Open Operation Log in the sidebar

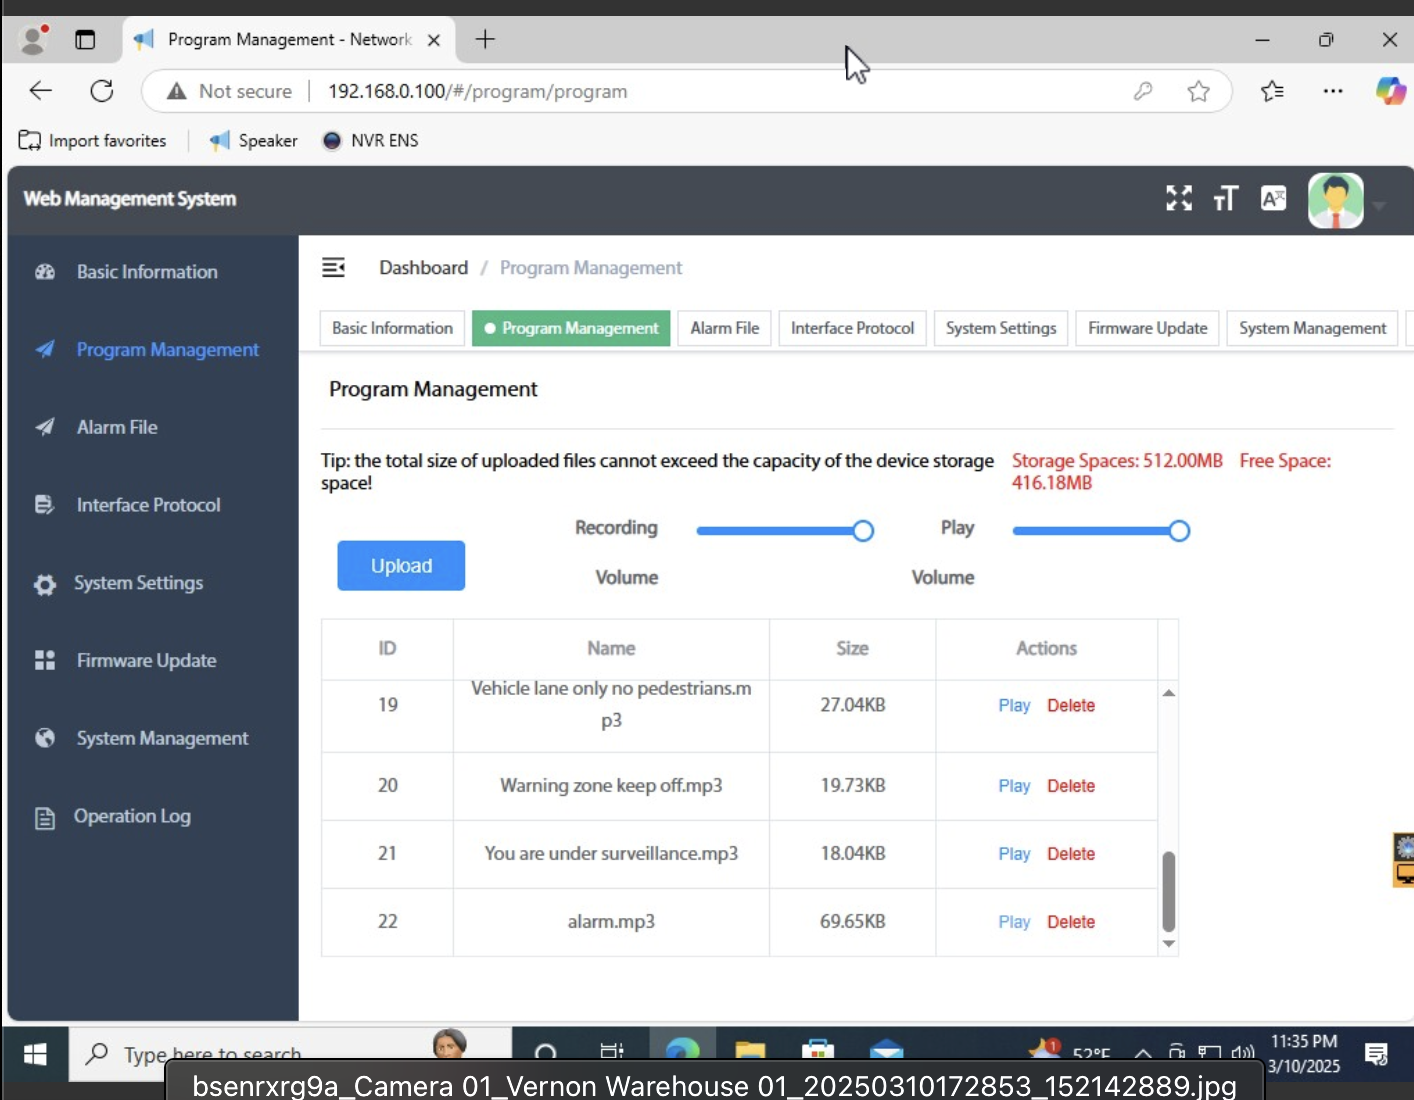tap(132, 816)
